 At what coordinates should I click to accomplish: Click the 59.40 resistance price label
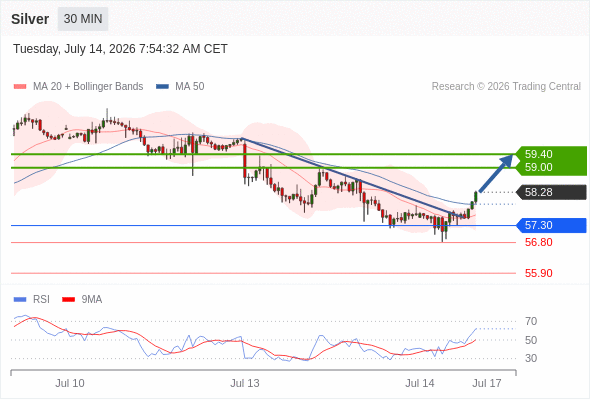click(x=538, y=154)
